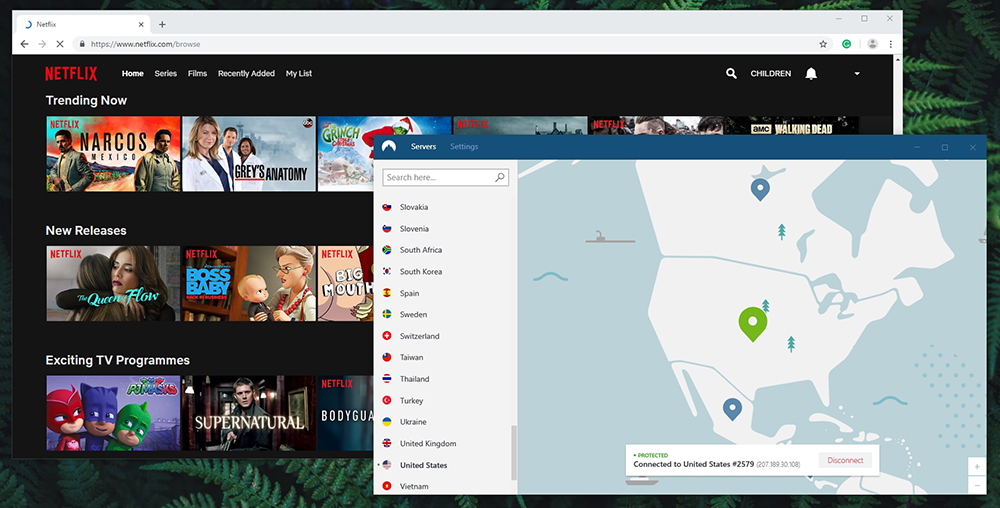Open the NordVPN Settings tab
Viewport: 1000px width, 508px height.
coord(464,147)
